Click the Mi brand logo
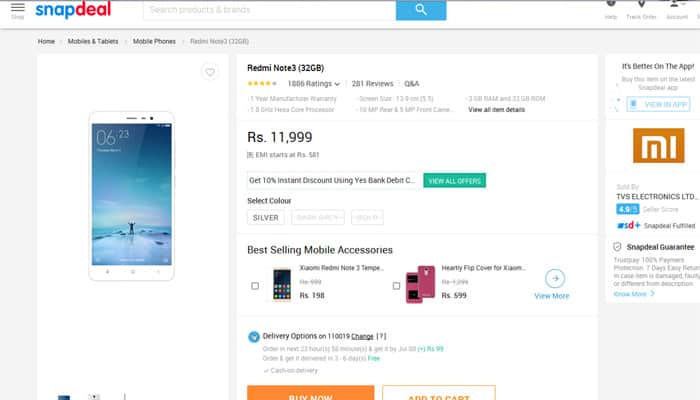Screen dimensions: 700x400 pyautogui.click(x=658, y=146)
